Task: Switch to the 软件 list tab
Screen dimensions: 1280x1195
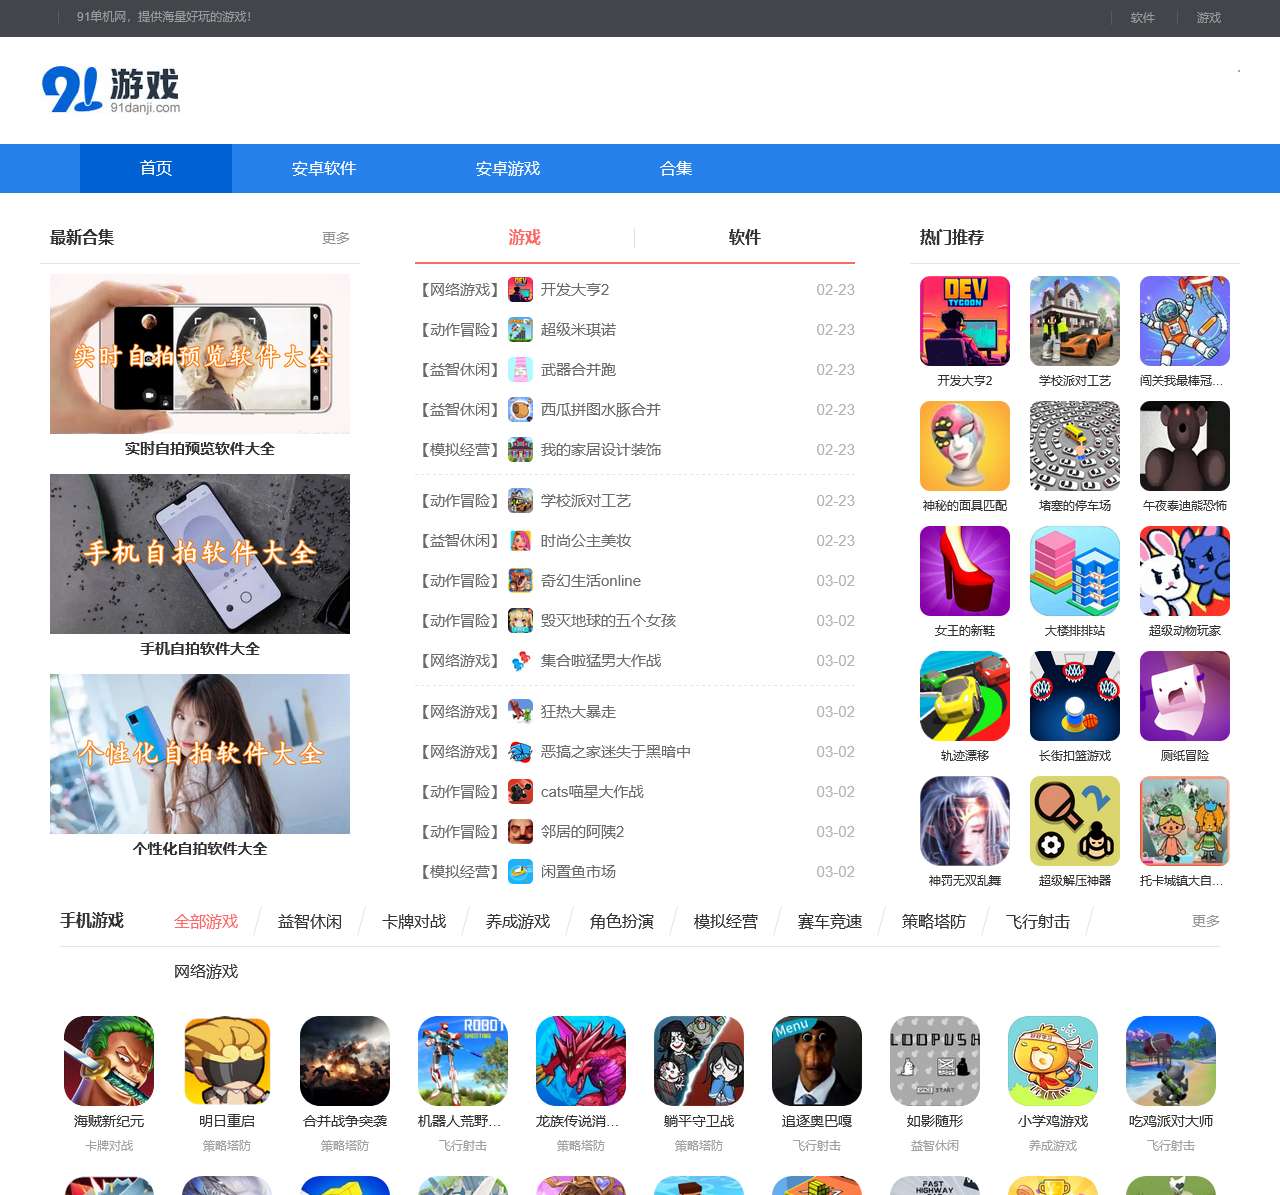Action: pyautogui.click(x=745, y=237)
